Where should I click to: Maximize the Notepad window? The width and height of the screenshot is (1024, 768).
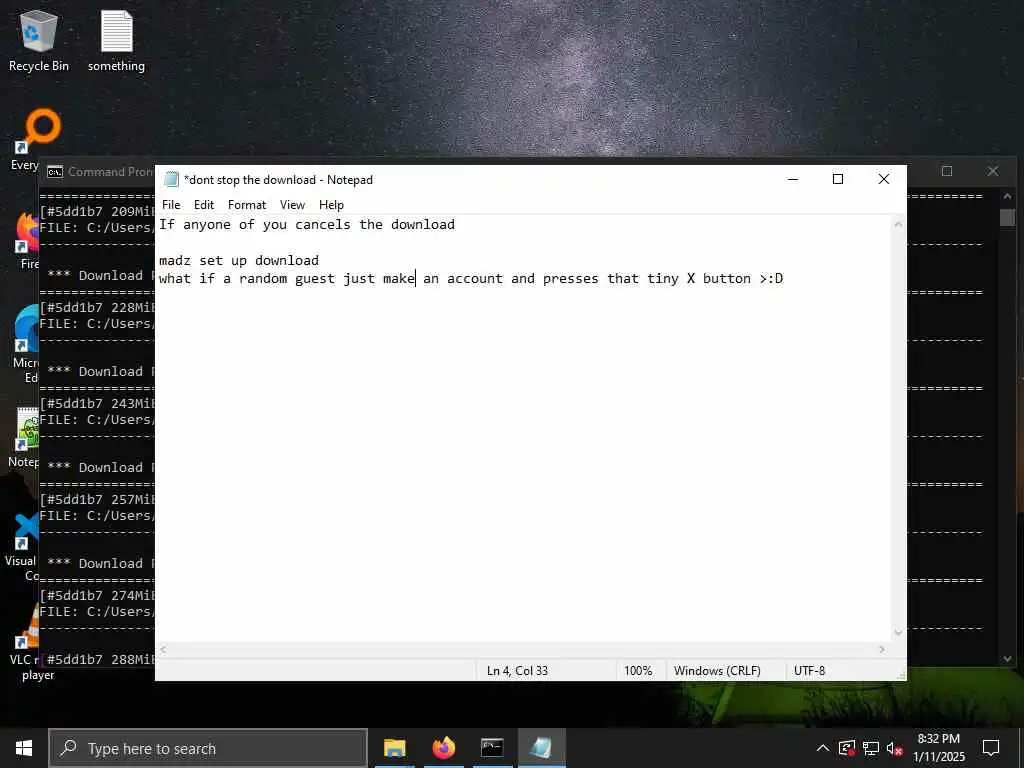point(838,179)
